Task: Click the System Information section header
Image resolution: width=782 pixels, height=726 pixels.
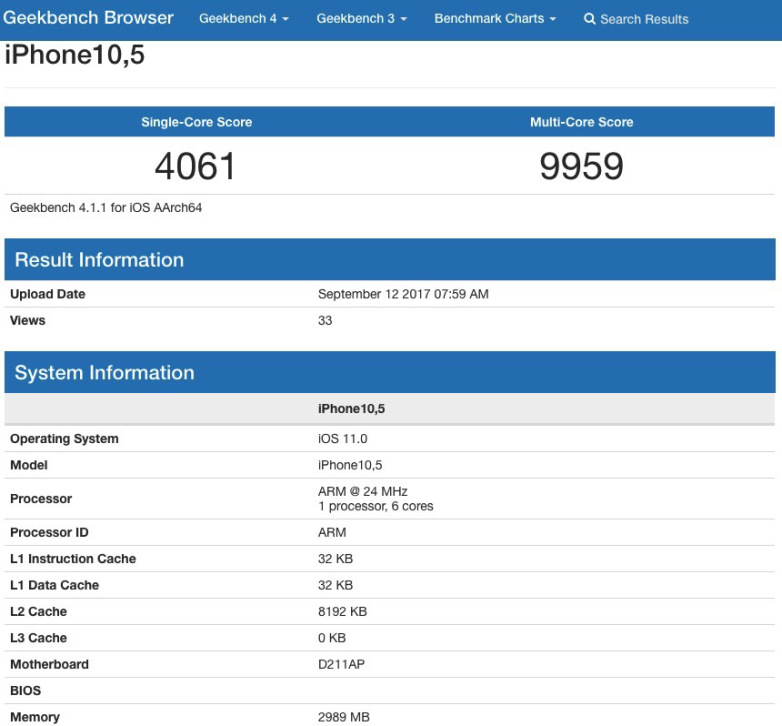Action: 105,373
